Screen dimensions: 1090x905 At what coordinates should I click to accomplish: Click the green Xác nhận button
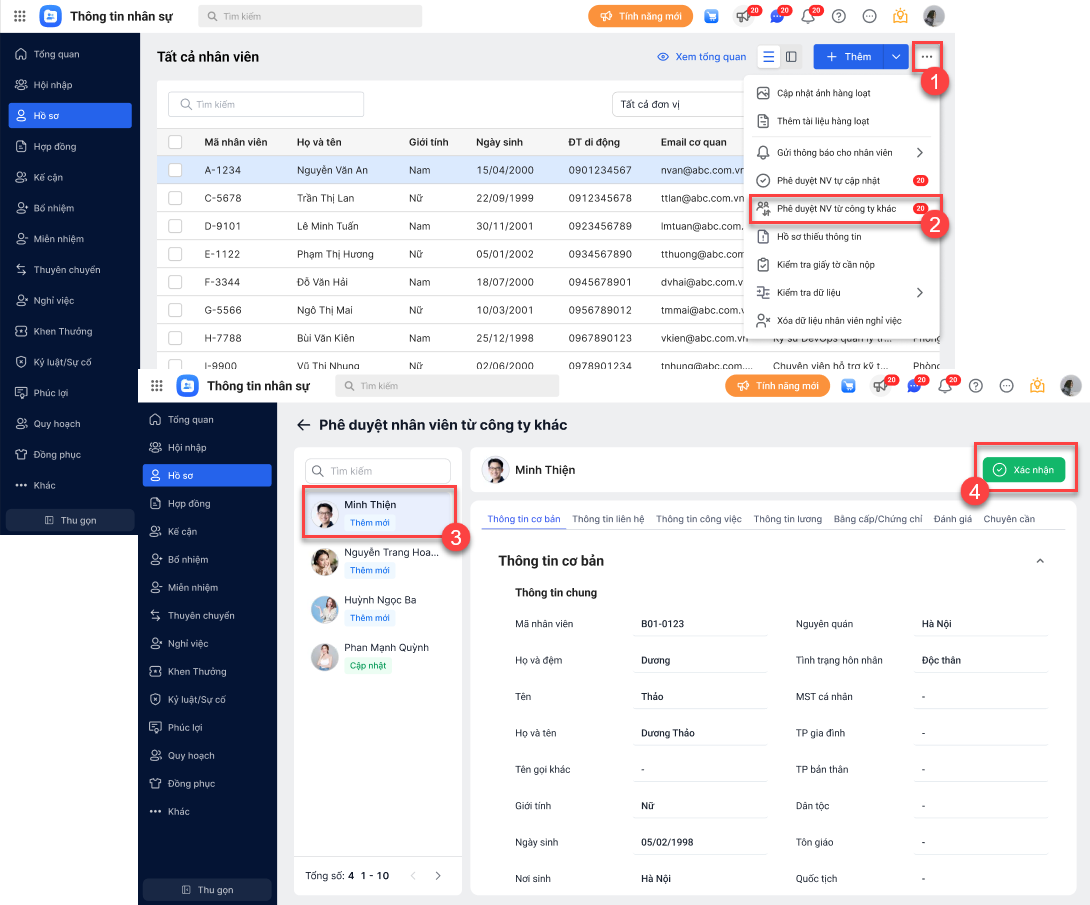coord(1024,470)
